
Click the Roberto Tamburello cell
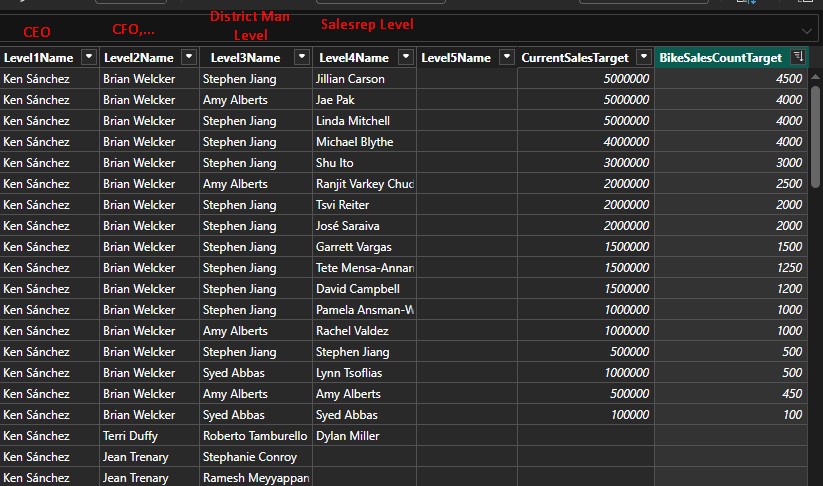pos(255,436)
